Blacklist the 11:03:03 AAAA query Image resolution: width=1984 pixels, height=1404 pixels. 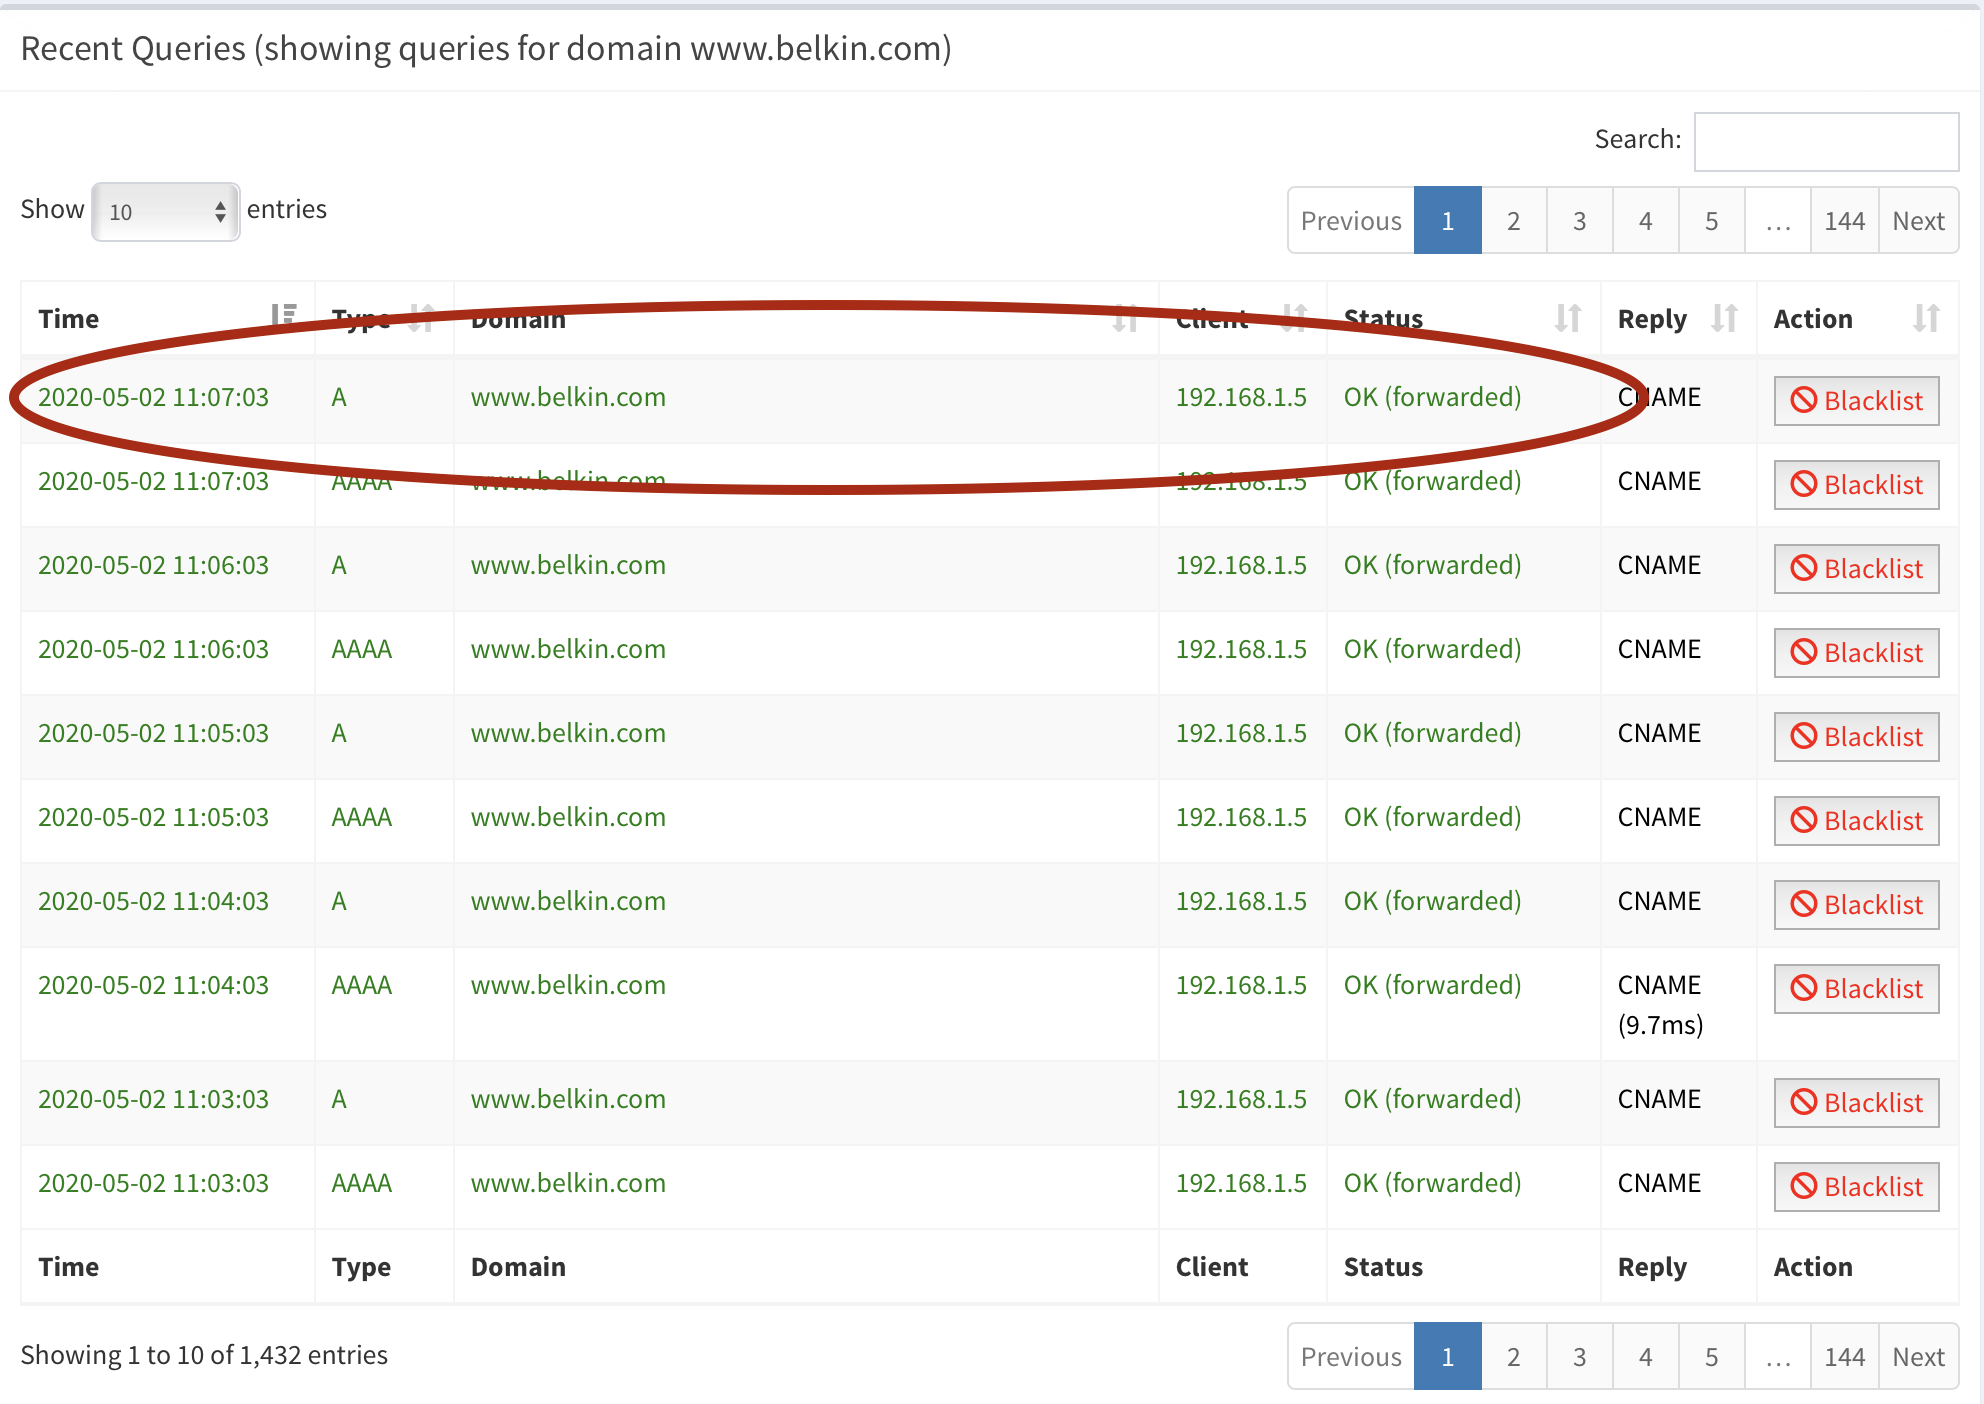pos(1855,1186)
